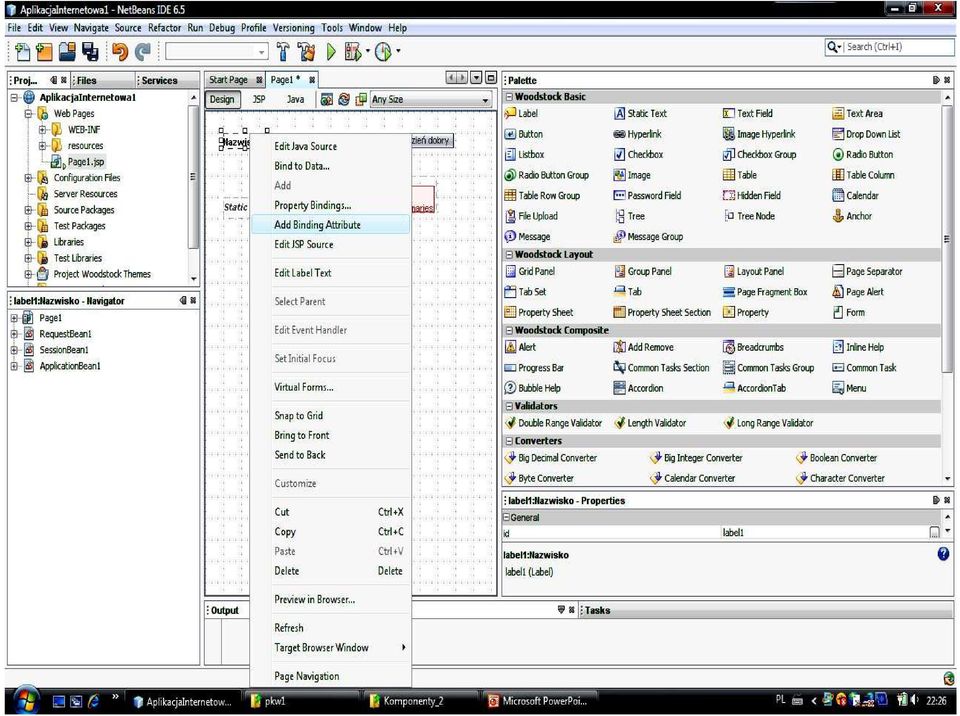Viewport: 960px width, 716px height.
Task: Click the Debug Main Project icon
Action: pyautogui.click(x=353, y=52)
